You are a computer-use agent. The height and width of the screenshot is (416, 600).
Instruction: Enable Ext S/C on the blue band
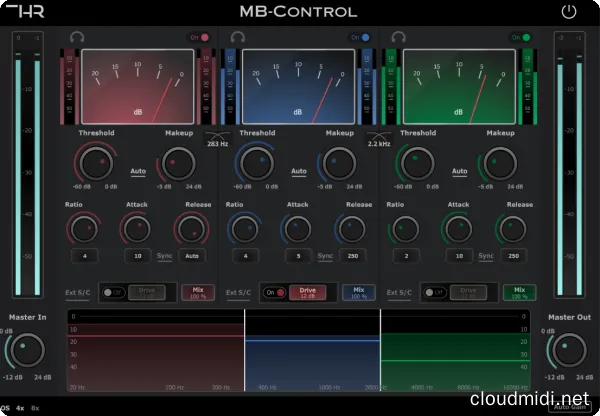pyautogui.click(x=238, y=293)
